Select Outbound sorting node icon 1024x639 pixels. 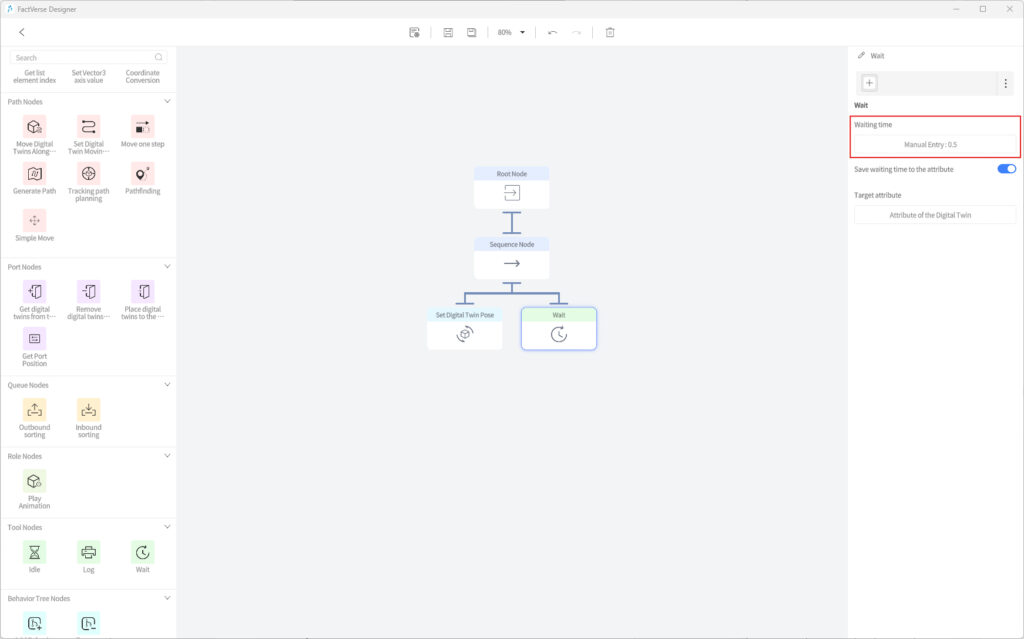35,410
